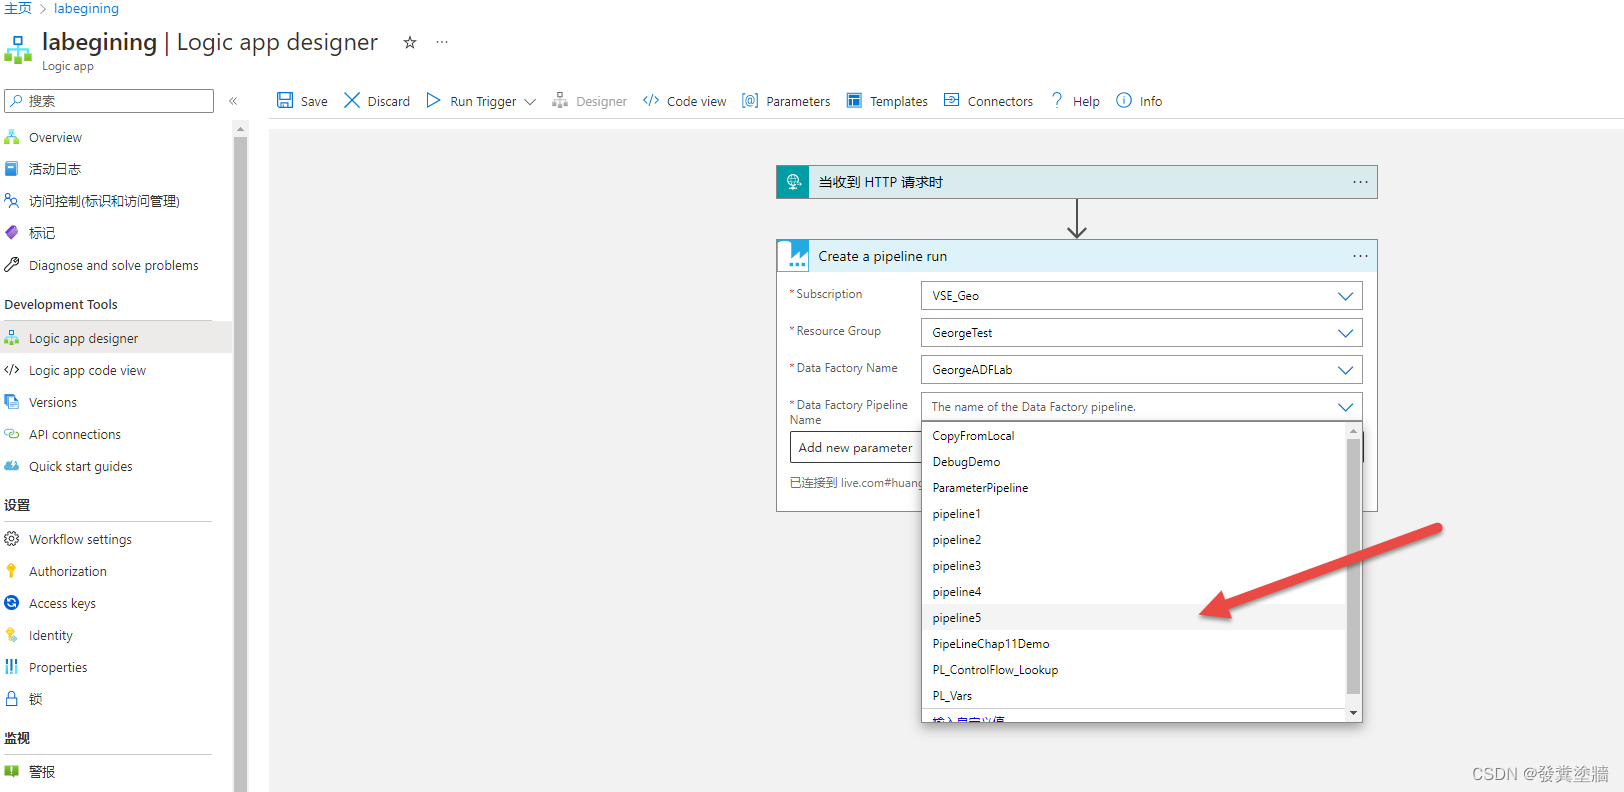
Task: Click the Quick start guides icon
Action: pos(12,466)
